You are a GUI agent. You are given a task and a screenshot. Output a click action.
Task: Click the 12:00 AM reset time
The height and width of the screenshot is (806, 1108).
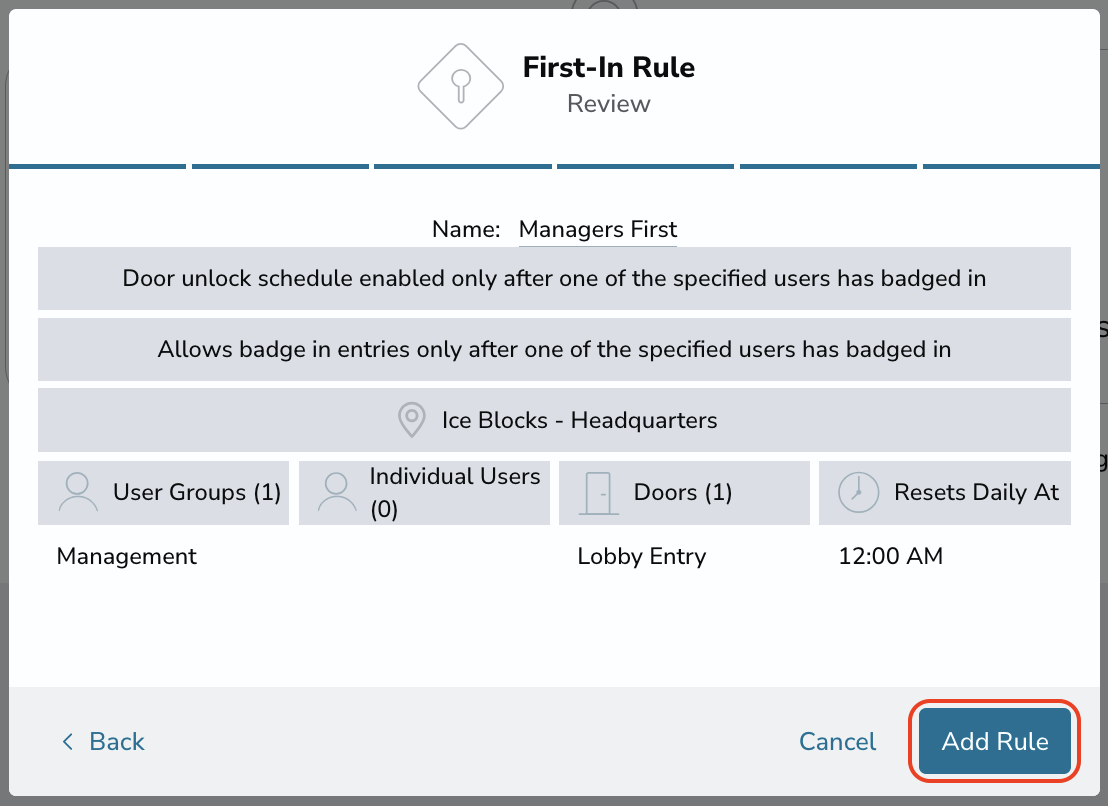pos(890,556)
